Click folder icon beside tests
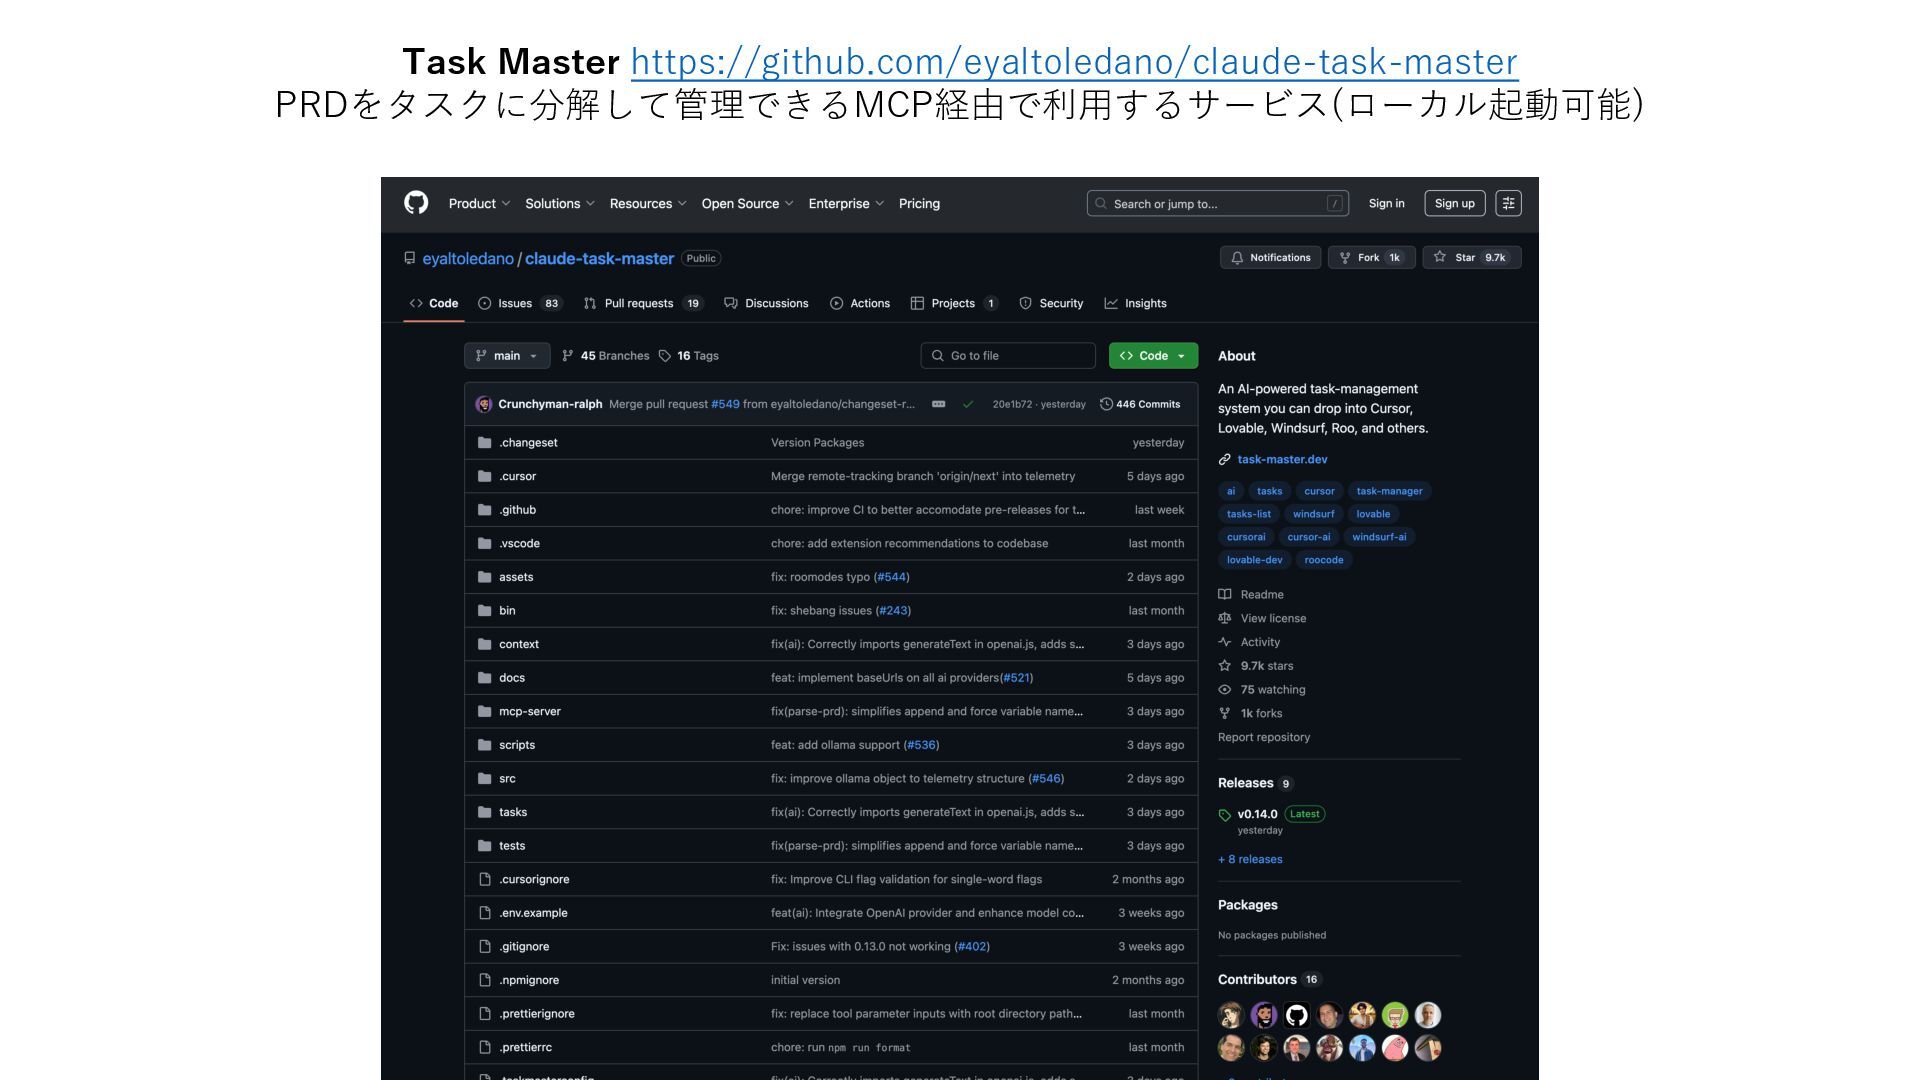The image size is (1920, 1080). pos(485,846)
